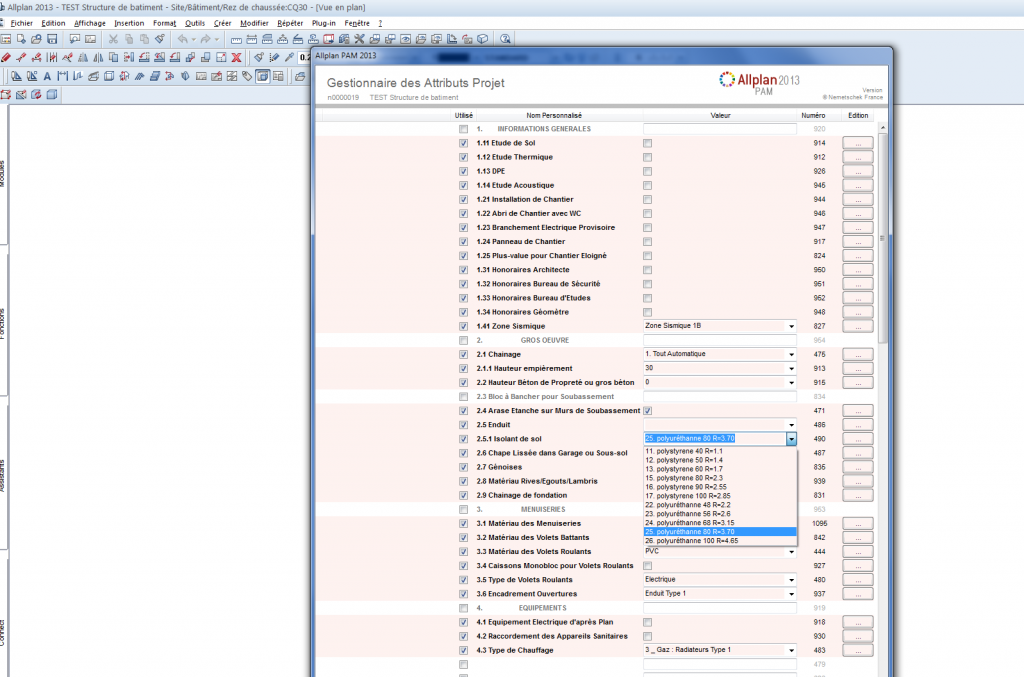Select the letter A text tool
Screen dimensions: 1024x677
pyautogui.click(x=47, y=76)
